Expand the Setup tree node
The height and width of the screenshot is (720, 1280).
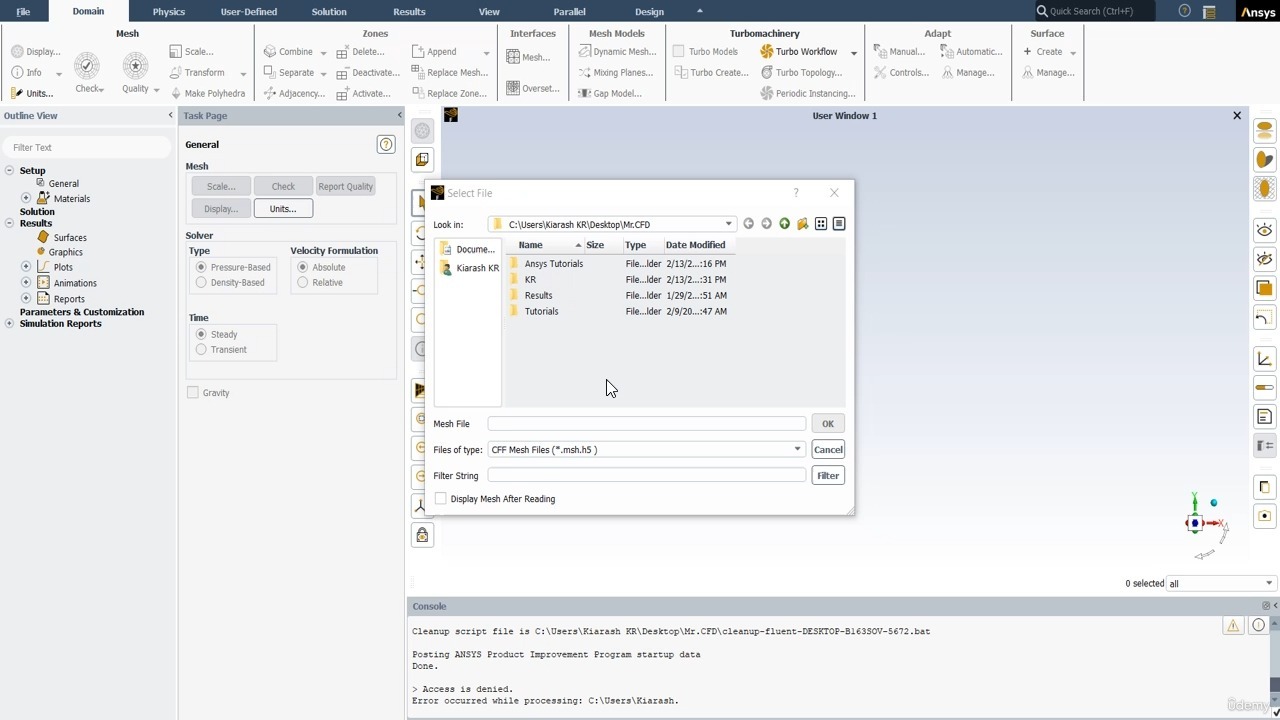(x=9, y=170)
